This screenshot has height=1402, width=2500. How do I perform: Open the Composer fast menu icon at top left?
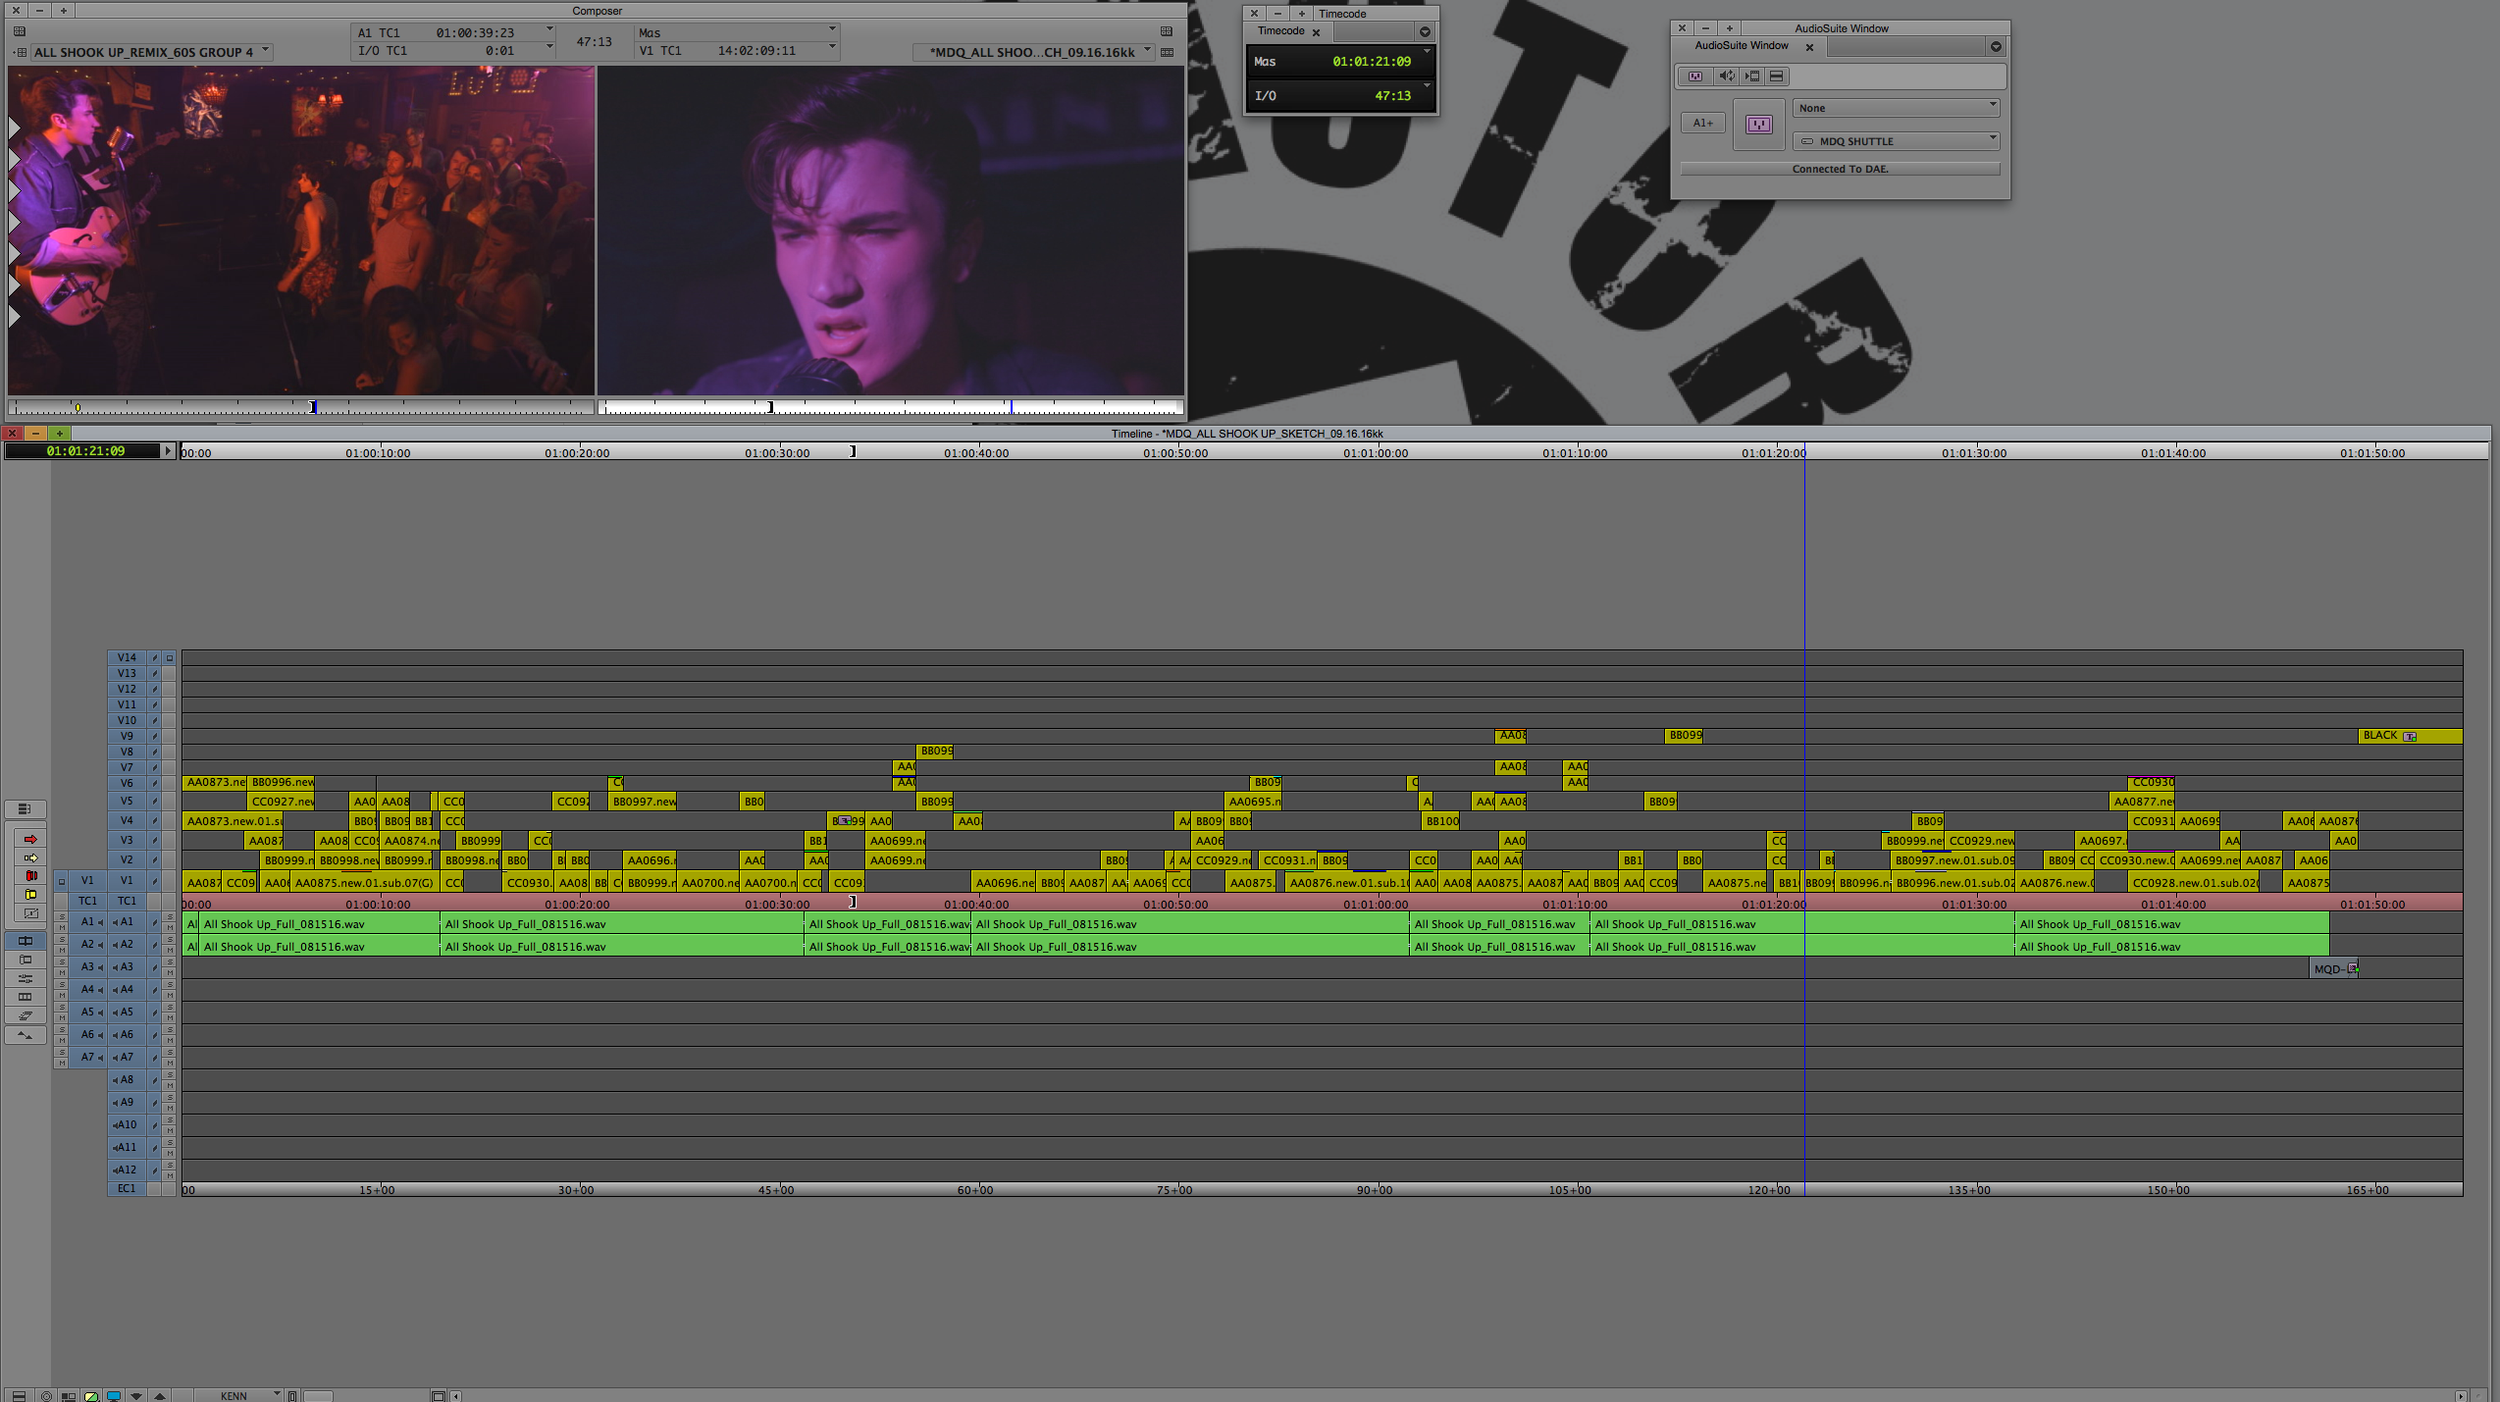pyautogui.click(x=19, y=31)
